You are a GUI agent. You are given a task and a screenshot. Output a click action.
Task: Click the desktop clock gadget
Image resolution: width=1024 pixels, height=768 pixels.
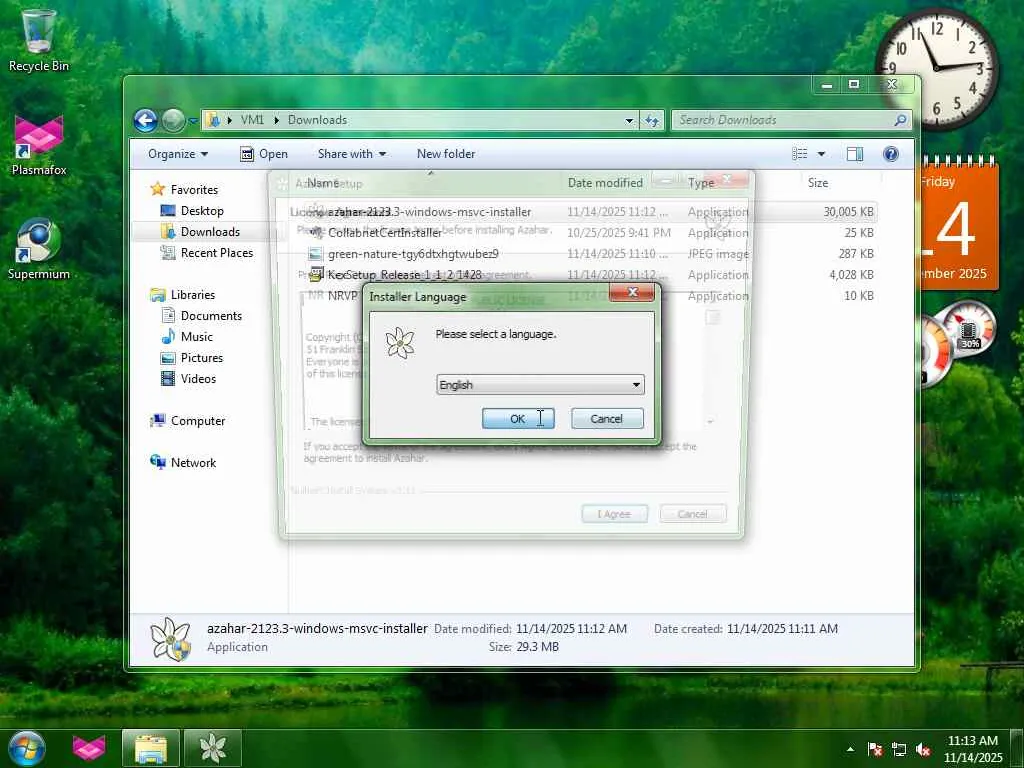tap(936, 68)
